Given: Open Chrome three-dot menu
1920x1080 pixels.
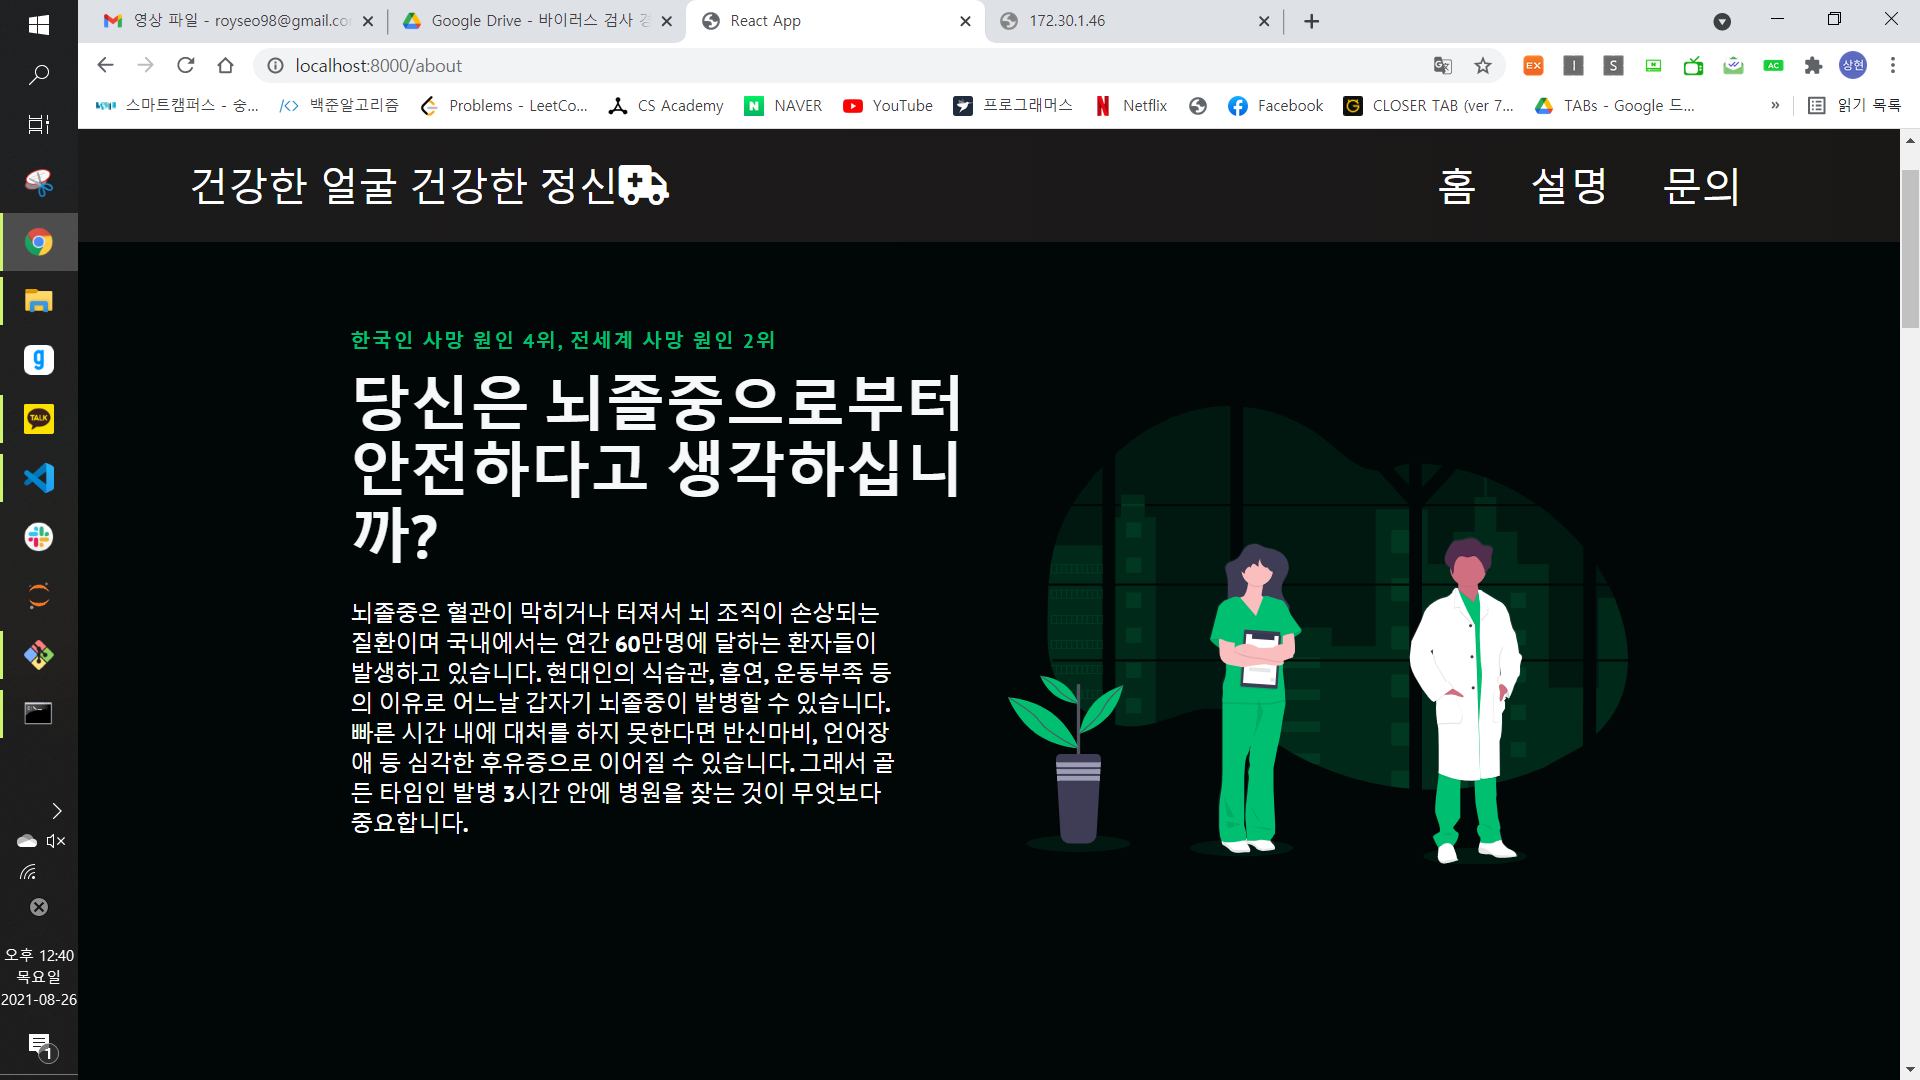Looking at the screenshot, I should coord(1892,65).
